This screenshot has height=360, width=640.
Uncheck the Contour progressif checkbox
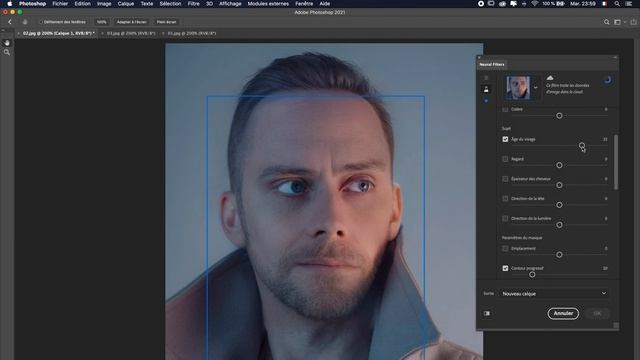(x=505, y=268)
